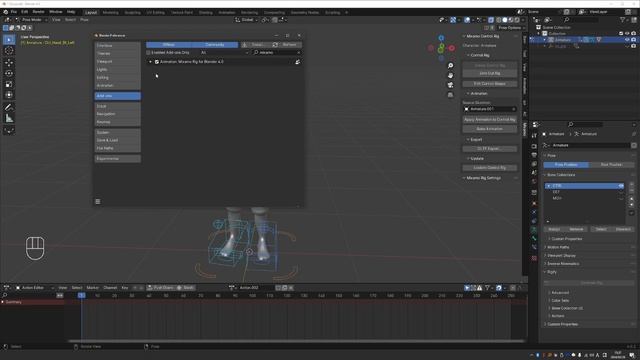
Task: Click Edit Control Shape button
Action: [x=490, y=84]
